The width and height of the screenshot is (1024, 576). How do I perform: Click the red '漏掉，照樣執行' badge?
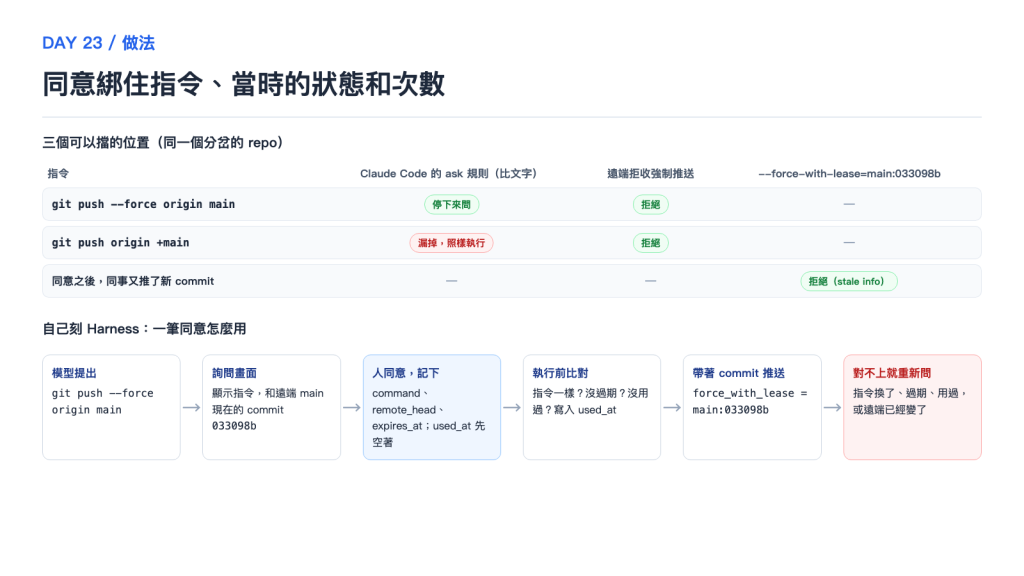(451, 243)
